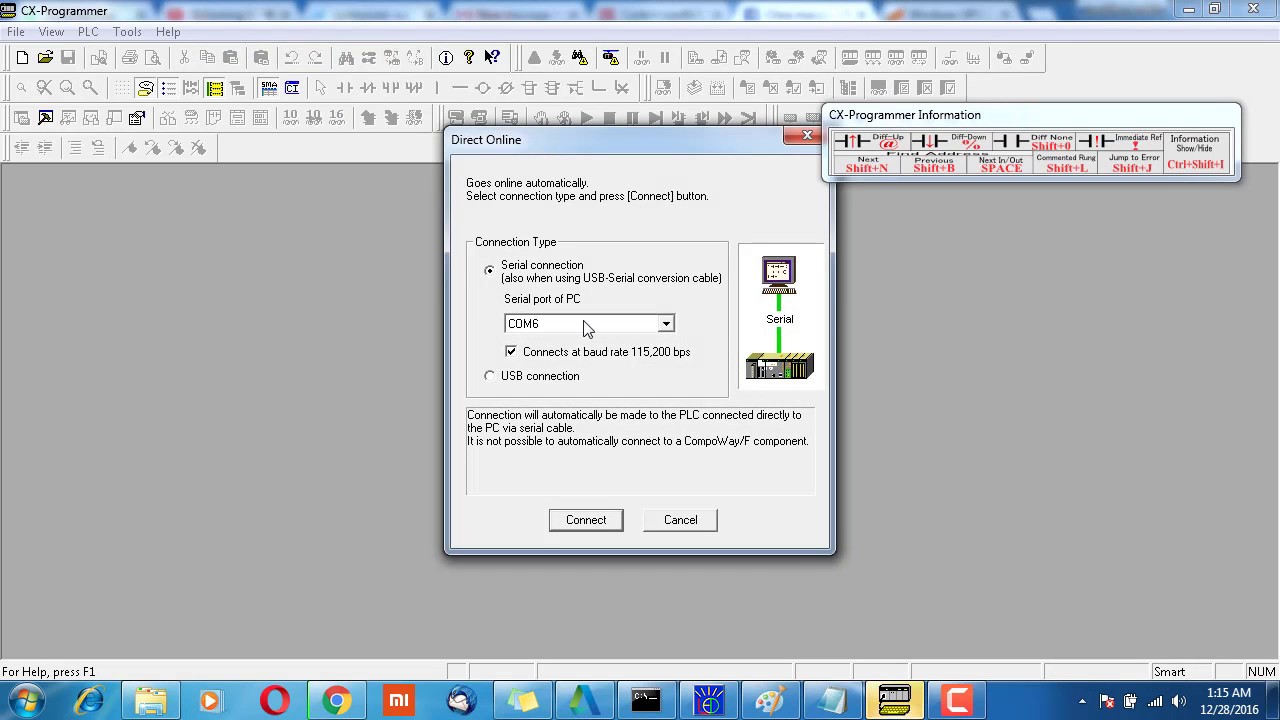
Task: Click the yellow Help question mark icon
Action: click(x=469, y=58)
